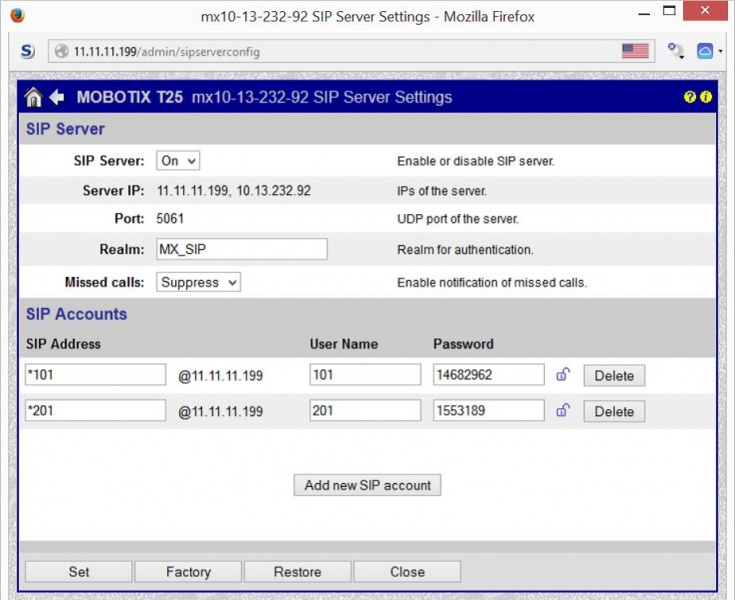This screenshot has height=600, width=735.
Task: Click password field containing 14682962
Action: (488, 375)
